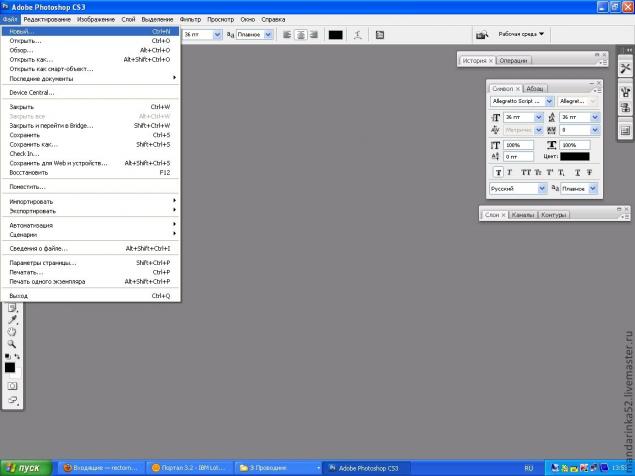The width and height of the screenshot is (635, 476).
Task: Open Brushes icon in collapsed dock
Action: click(625, 92)
